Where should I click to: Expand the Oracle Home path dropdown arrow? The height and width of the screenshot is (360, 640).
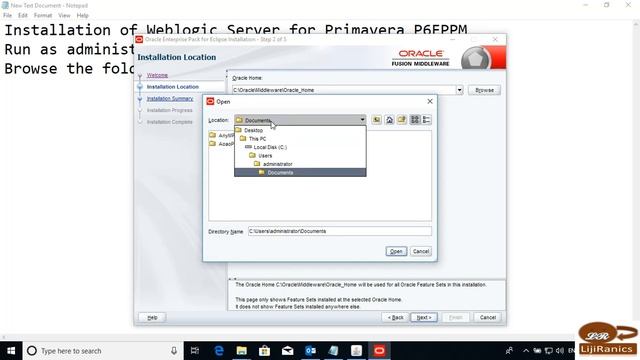point(460,90)
